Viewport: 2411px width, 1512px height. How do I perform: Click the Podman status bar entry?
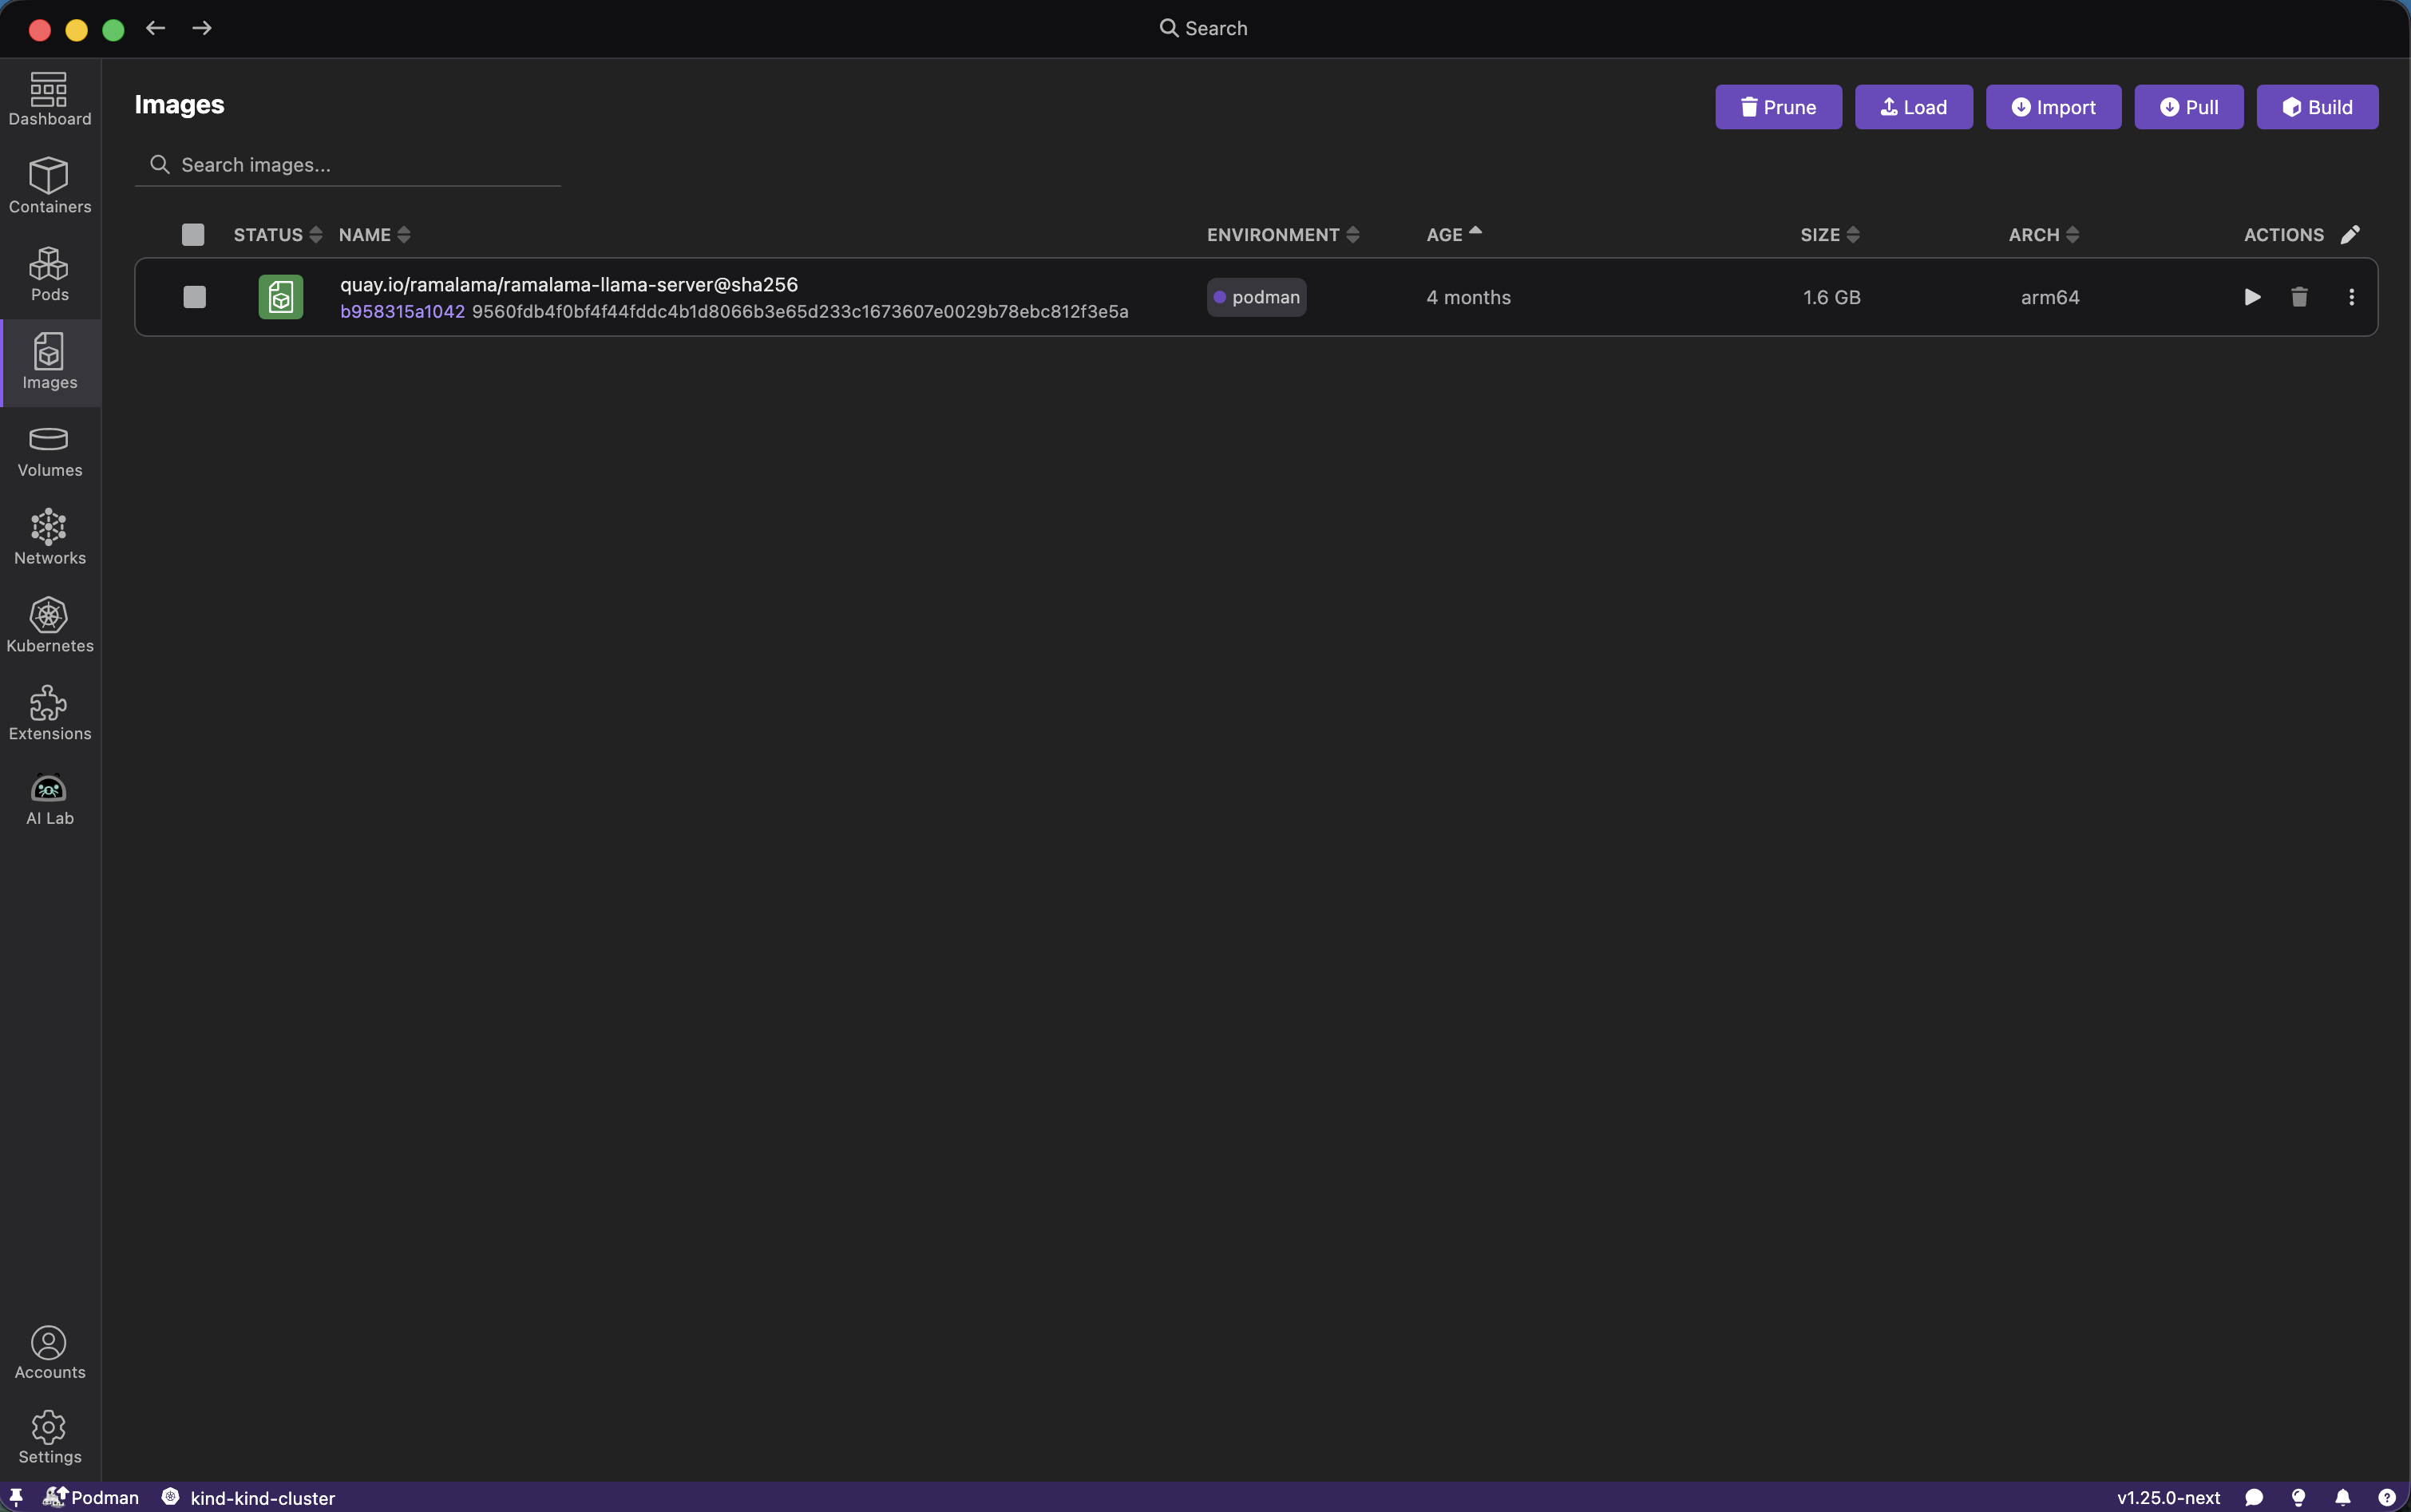coord(91,1497)
